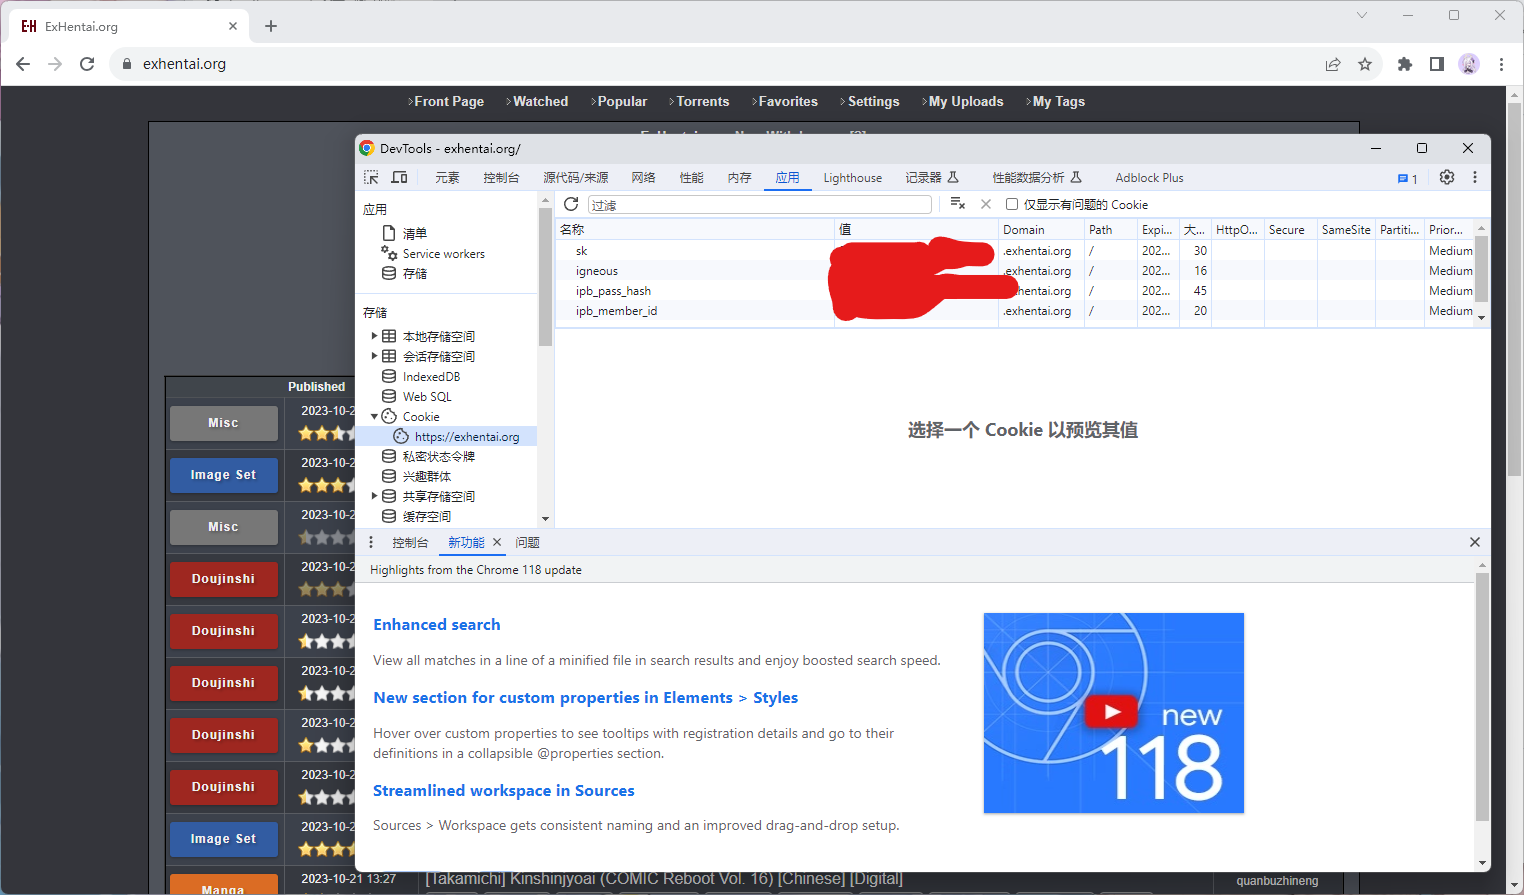
Task: Select the ipb_member_id cookie row
Action: pos(617,311)
